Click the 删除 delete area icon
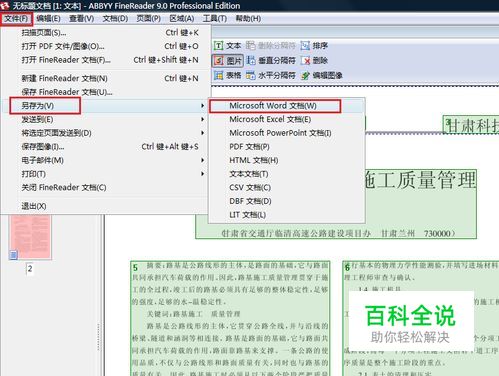This screenshot has height=376, width=499. pyautogui.click(x=305, y=60)
